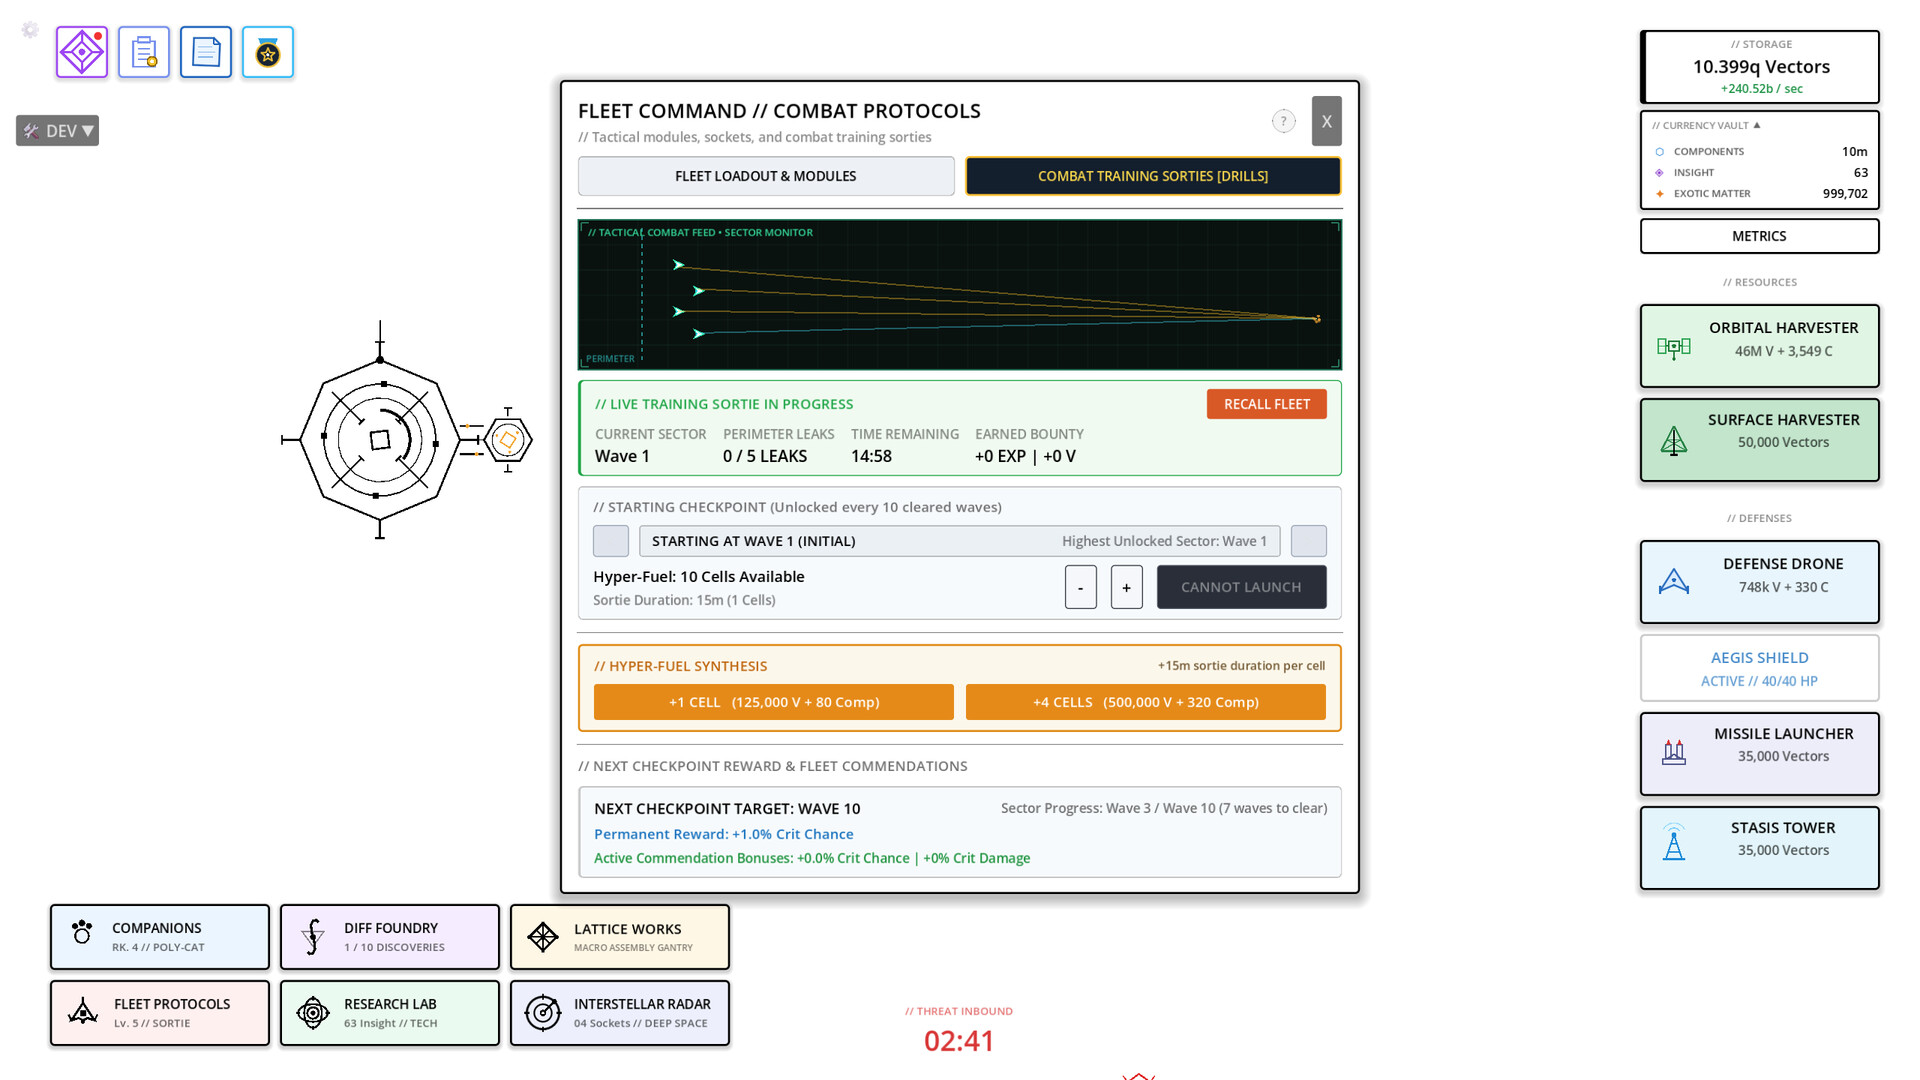Close the Fleet Command dialog
Screen dimensions: 1920x1080
click(x=1327, y=121)
